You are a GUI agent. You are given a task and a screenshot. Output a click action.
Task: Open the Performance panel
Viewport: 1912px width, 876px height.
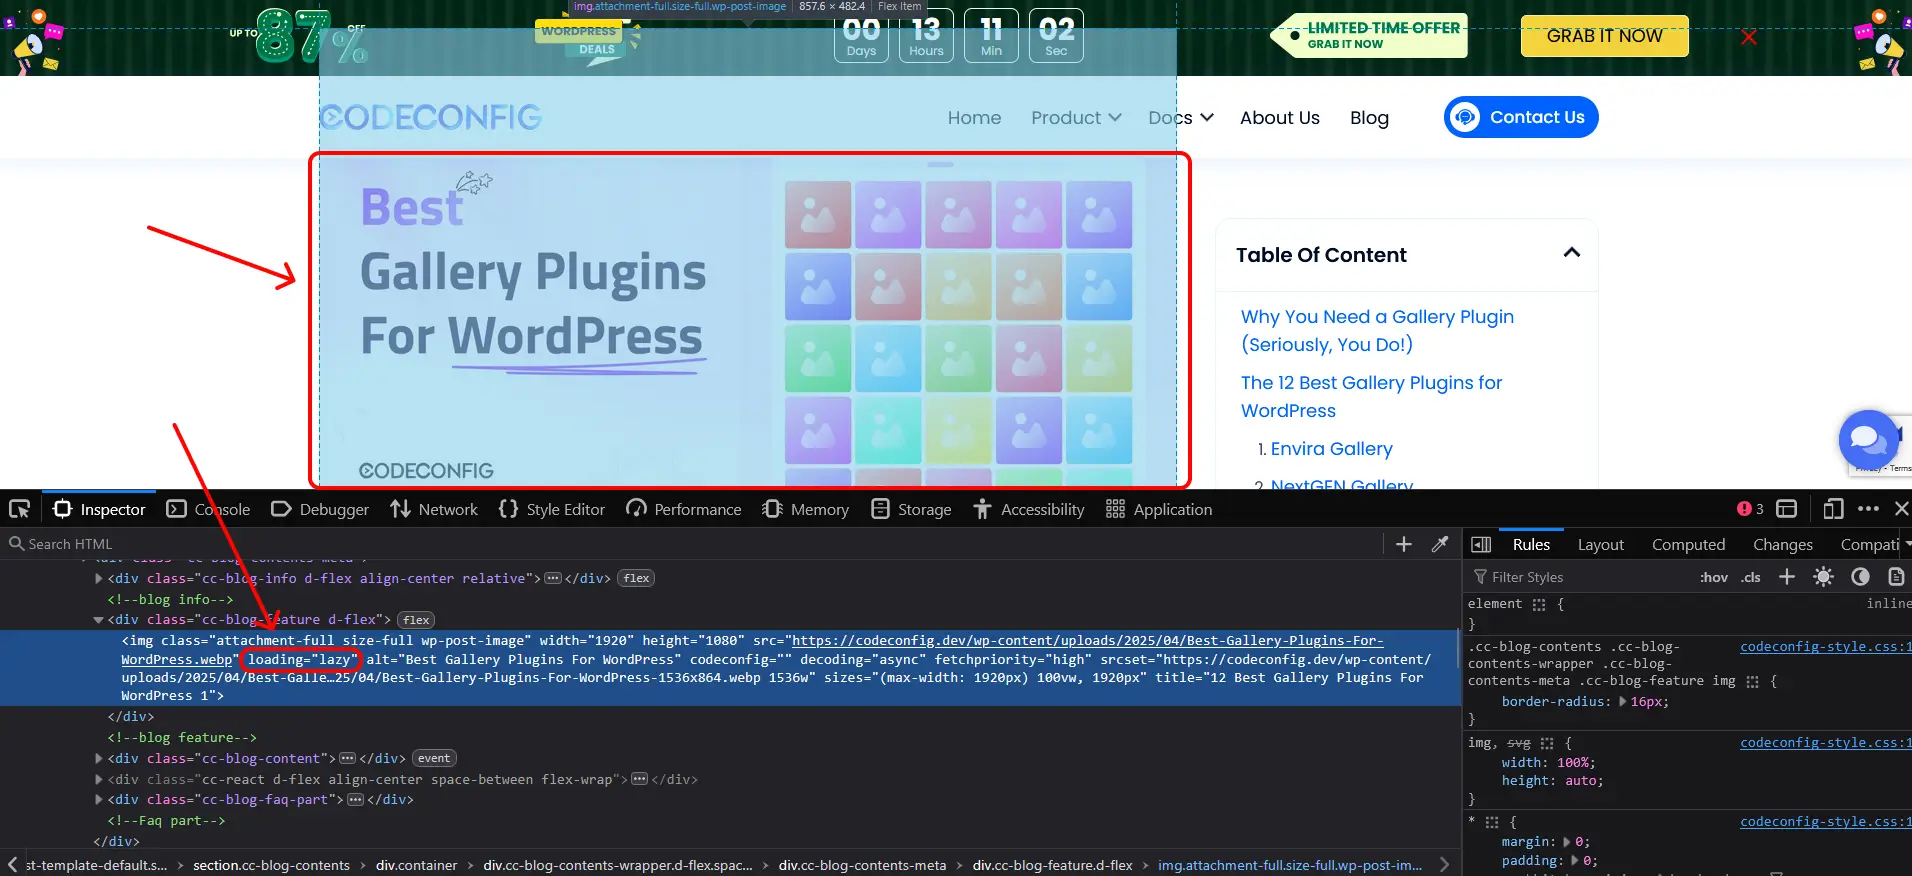[684, 509]
